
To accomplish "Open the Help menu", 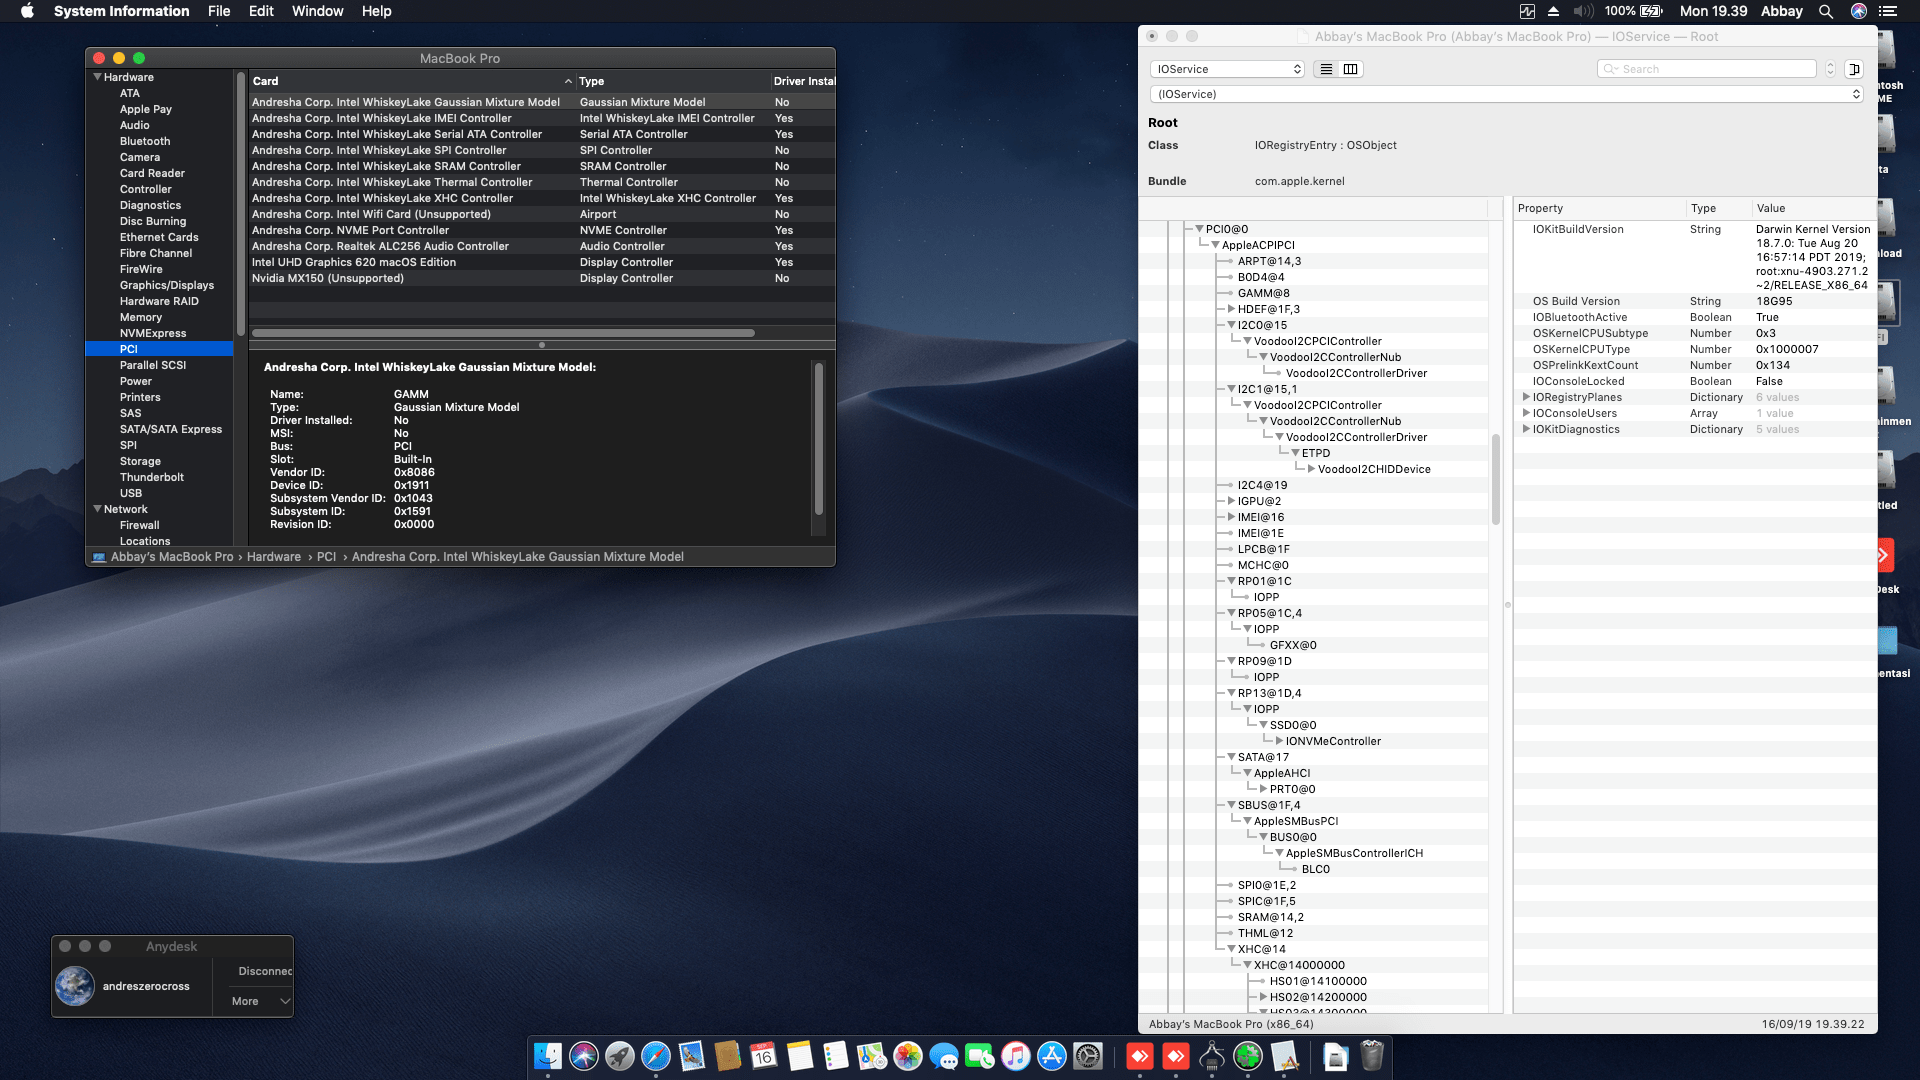I will point(377,11).
